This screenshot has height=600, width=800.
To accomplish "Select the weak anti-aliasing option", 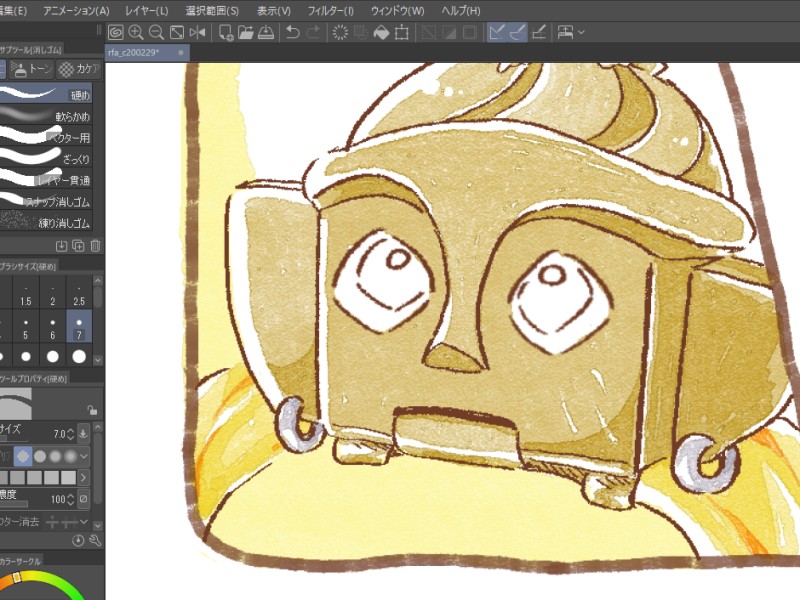I will click(40, 456).
